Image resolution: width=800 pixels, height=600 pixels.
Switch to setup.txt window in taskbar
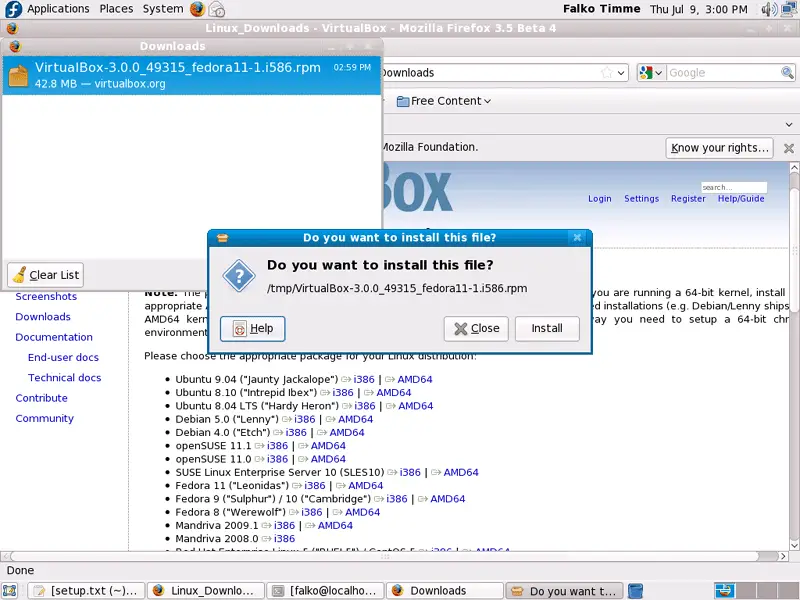pyautogui.click(x=86, y=591)
